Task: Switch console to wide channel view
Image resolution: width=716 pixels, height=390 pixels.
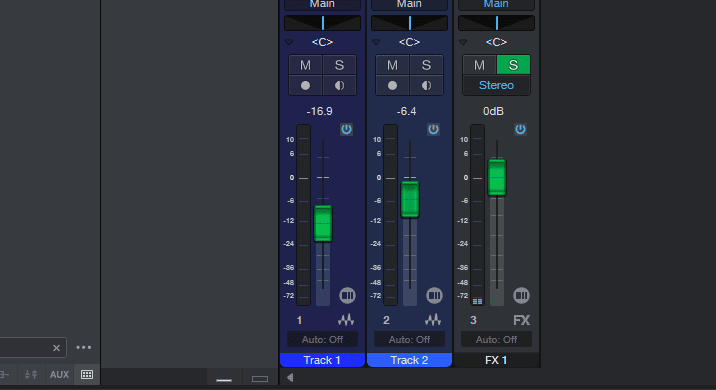Action: pyautogui.click(x=260, y=379)
